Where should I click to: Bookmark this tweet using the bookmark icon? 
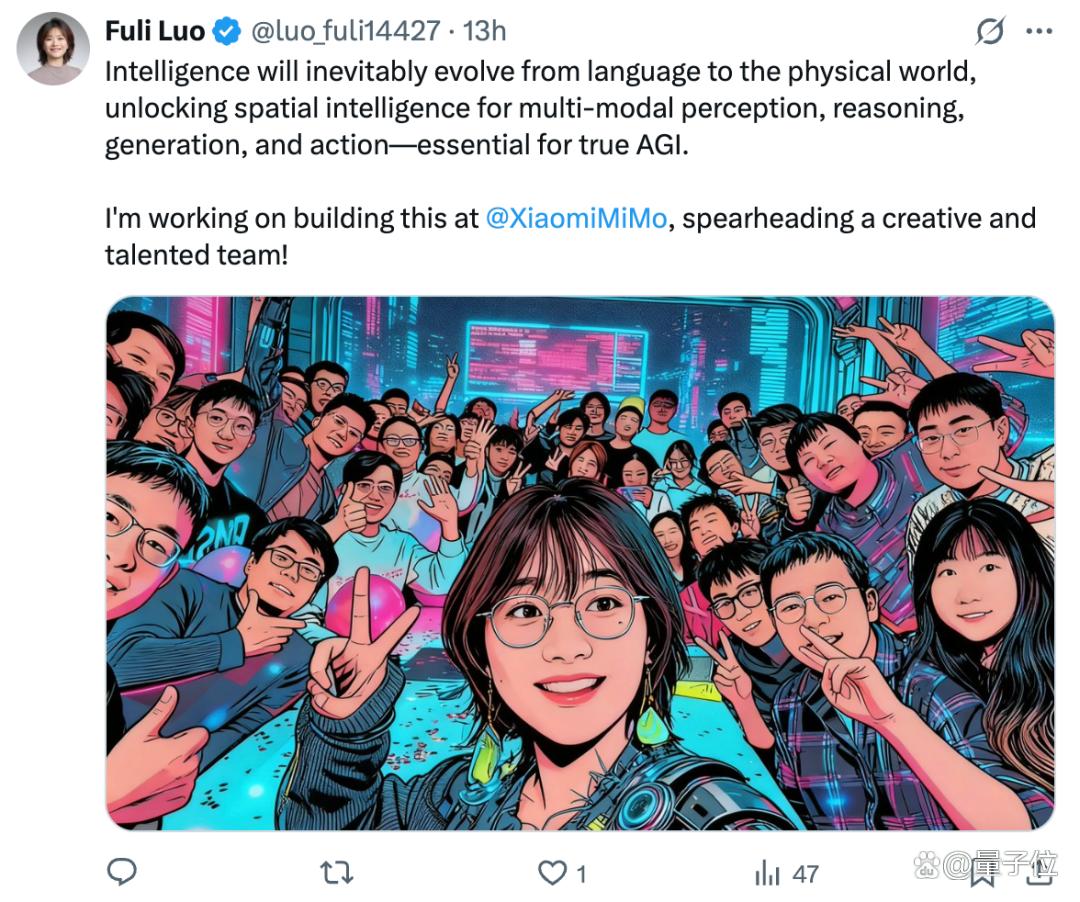click(983, 874)
